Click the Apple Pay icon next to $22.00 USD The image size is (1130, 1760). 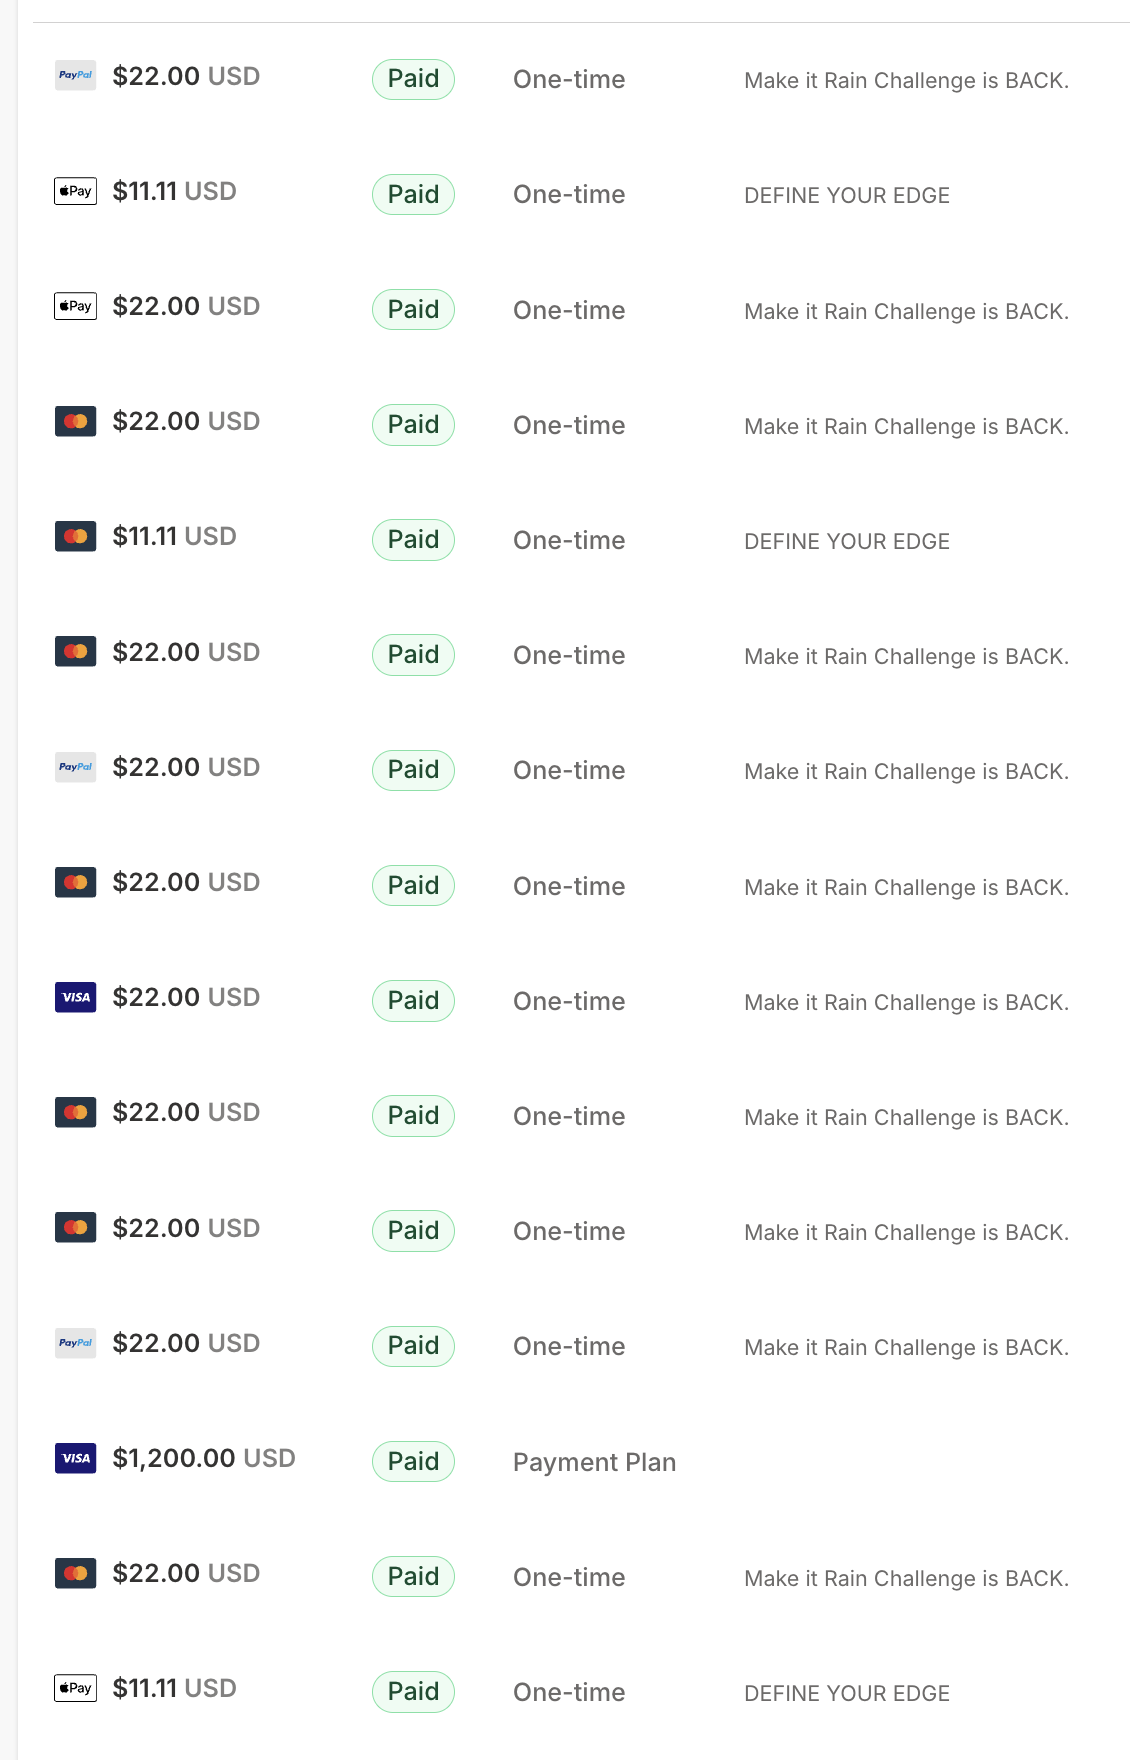point(75,306)
